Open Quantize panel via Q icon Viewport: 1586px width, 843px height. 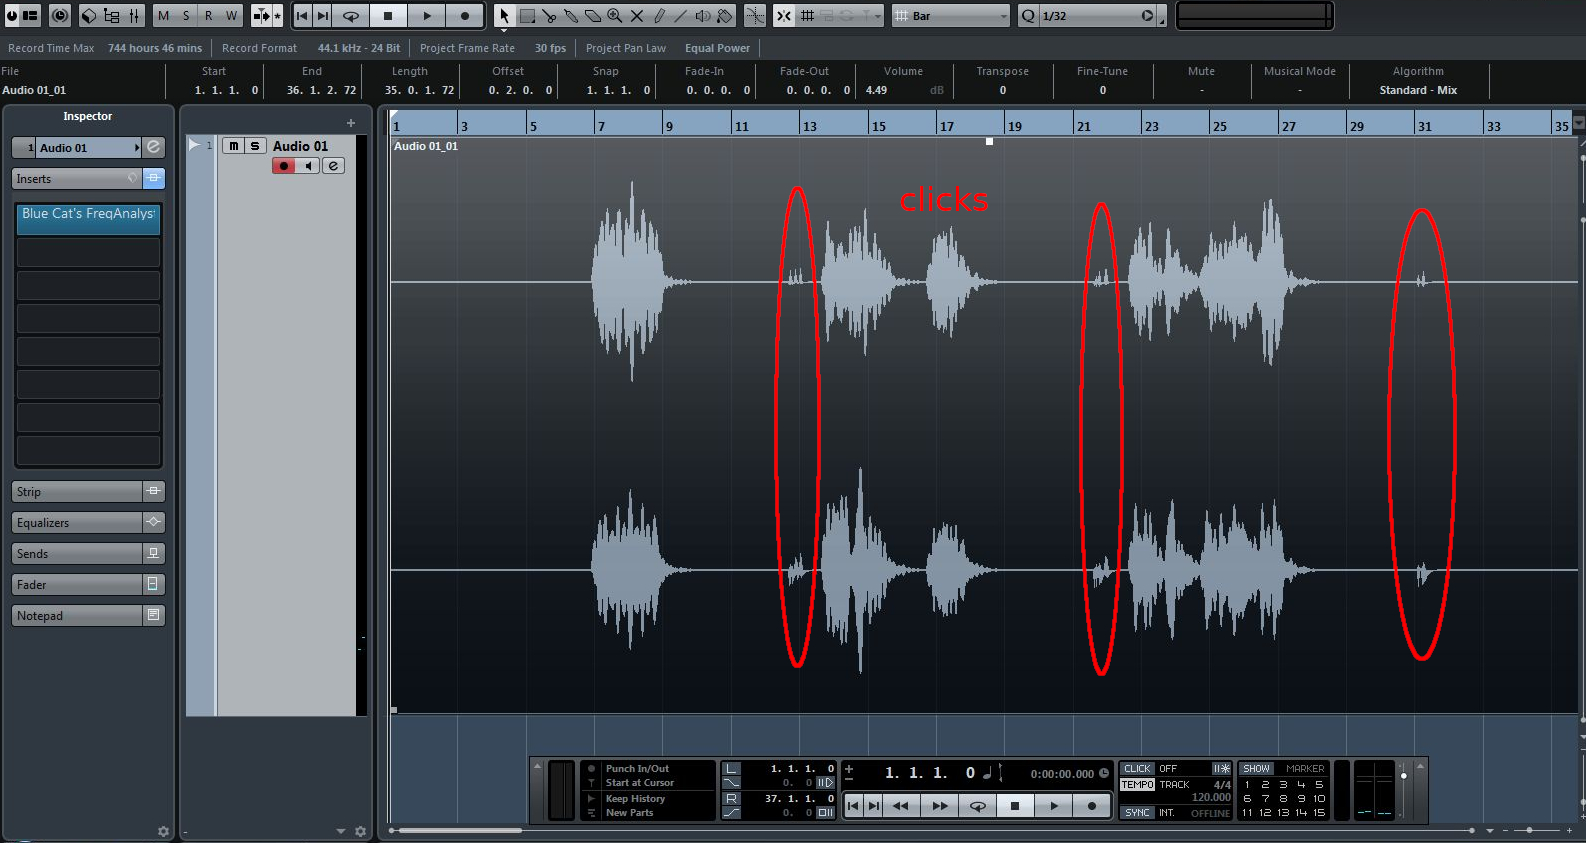tap(1028, 16)
